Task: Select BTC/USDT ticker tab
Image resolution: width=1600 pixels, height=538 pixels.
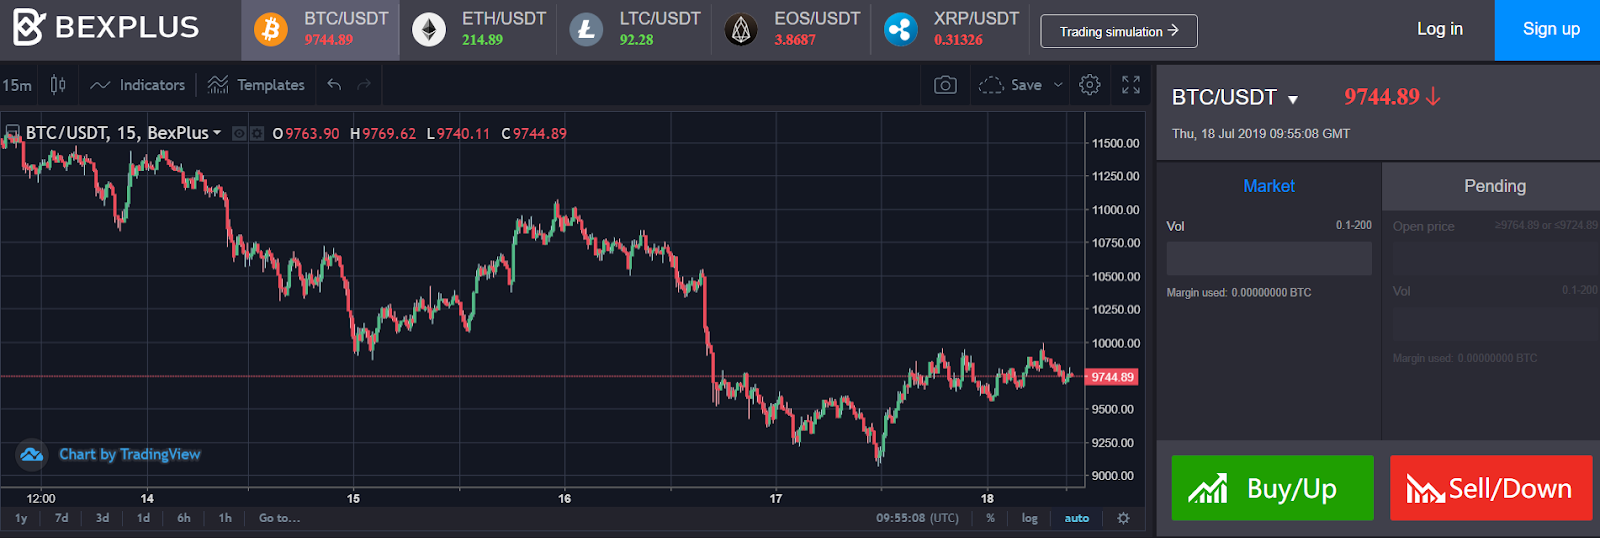Action: click(x=320, y=30)
